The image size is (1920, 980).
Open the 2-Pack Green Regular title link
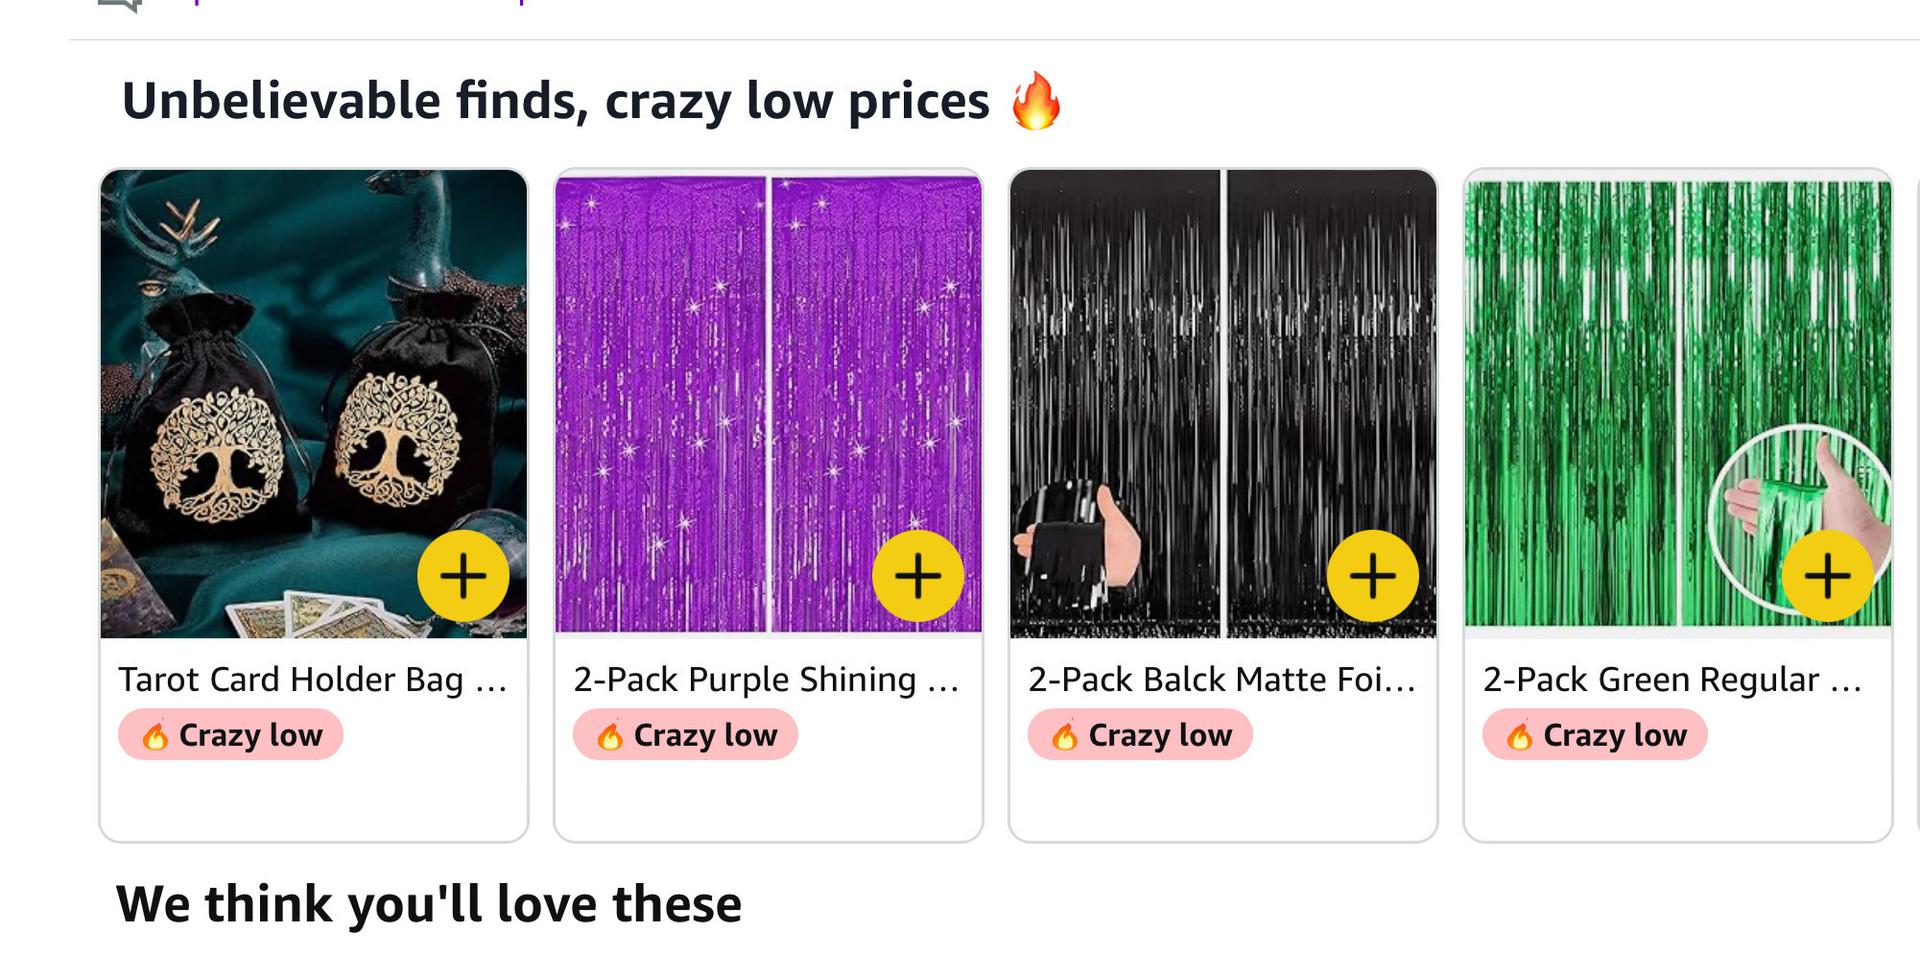click(x=1673, y=680)
